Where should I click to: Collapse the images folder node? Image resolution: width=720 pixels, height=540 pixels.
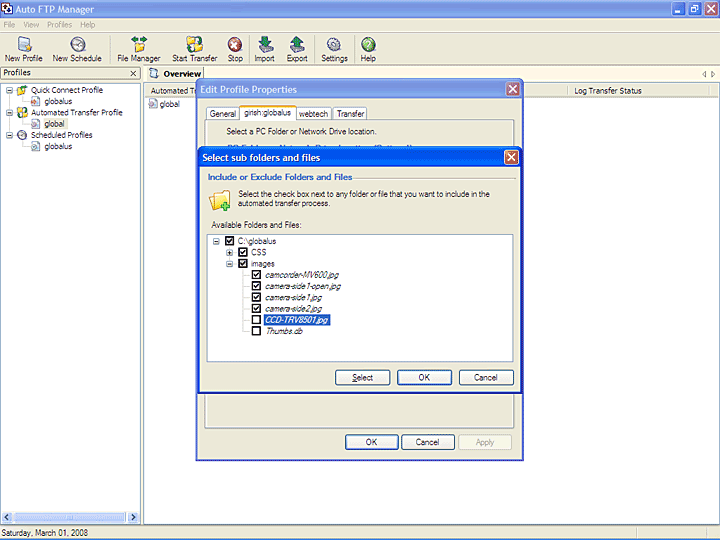pyautogui.click(x=230, y=264)
